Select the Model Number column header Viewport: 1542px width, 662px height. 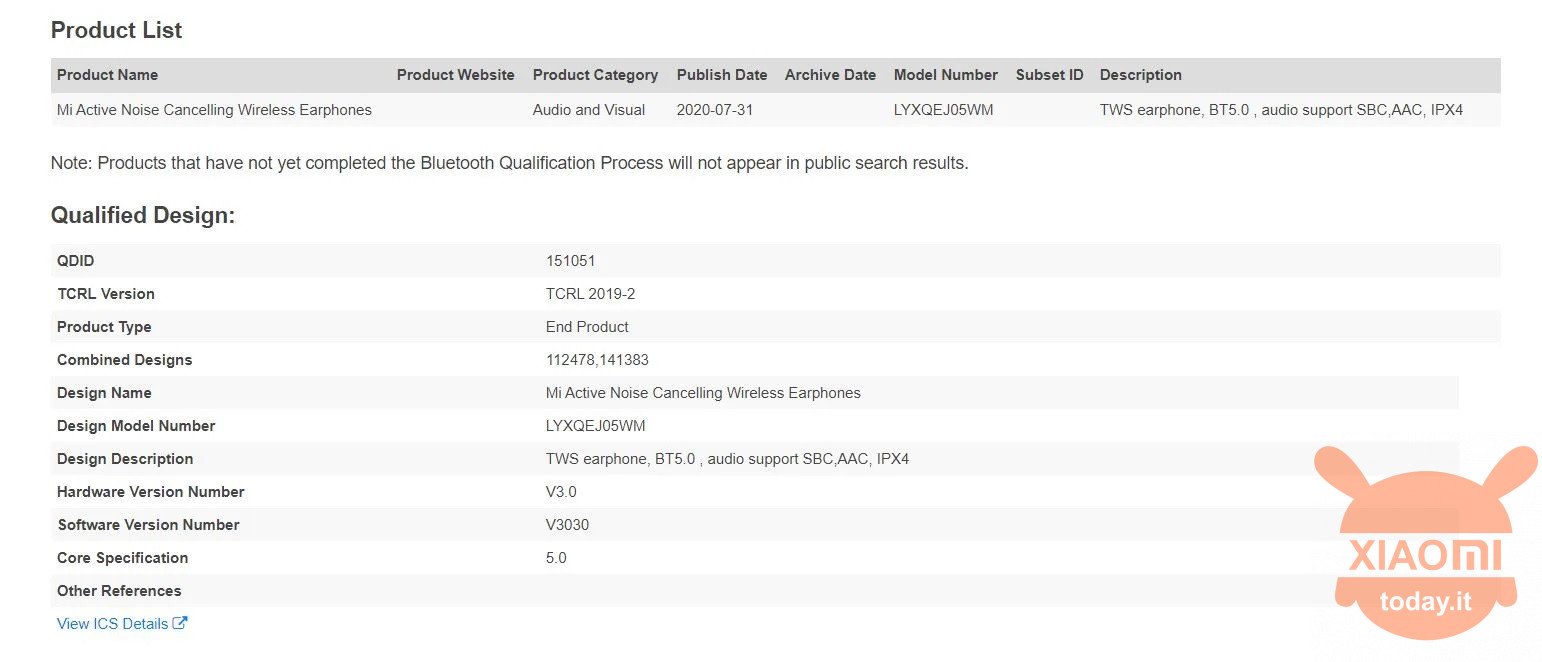(x=946, y=75)
